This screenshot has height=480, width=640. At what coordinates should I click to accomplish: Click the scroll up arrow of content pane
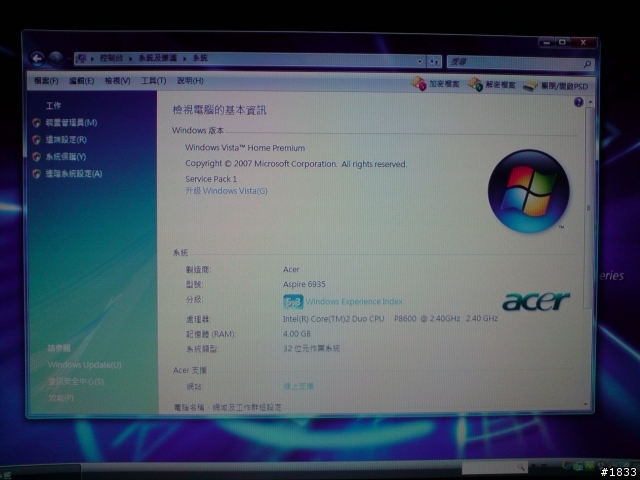tap(589, 102)
